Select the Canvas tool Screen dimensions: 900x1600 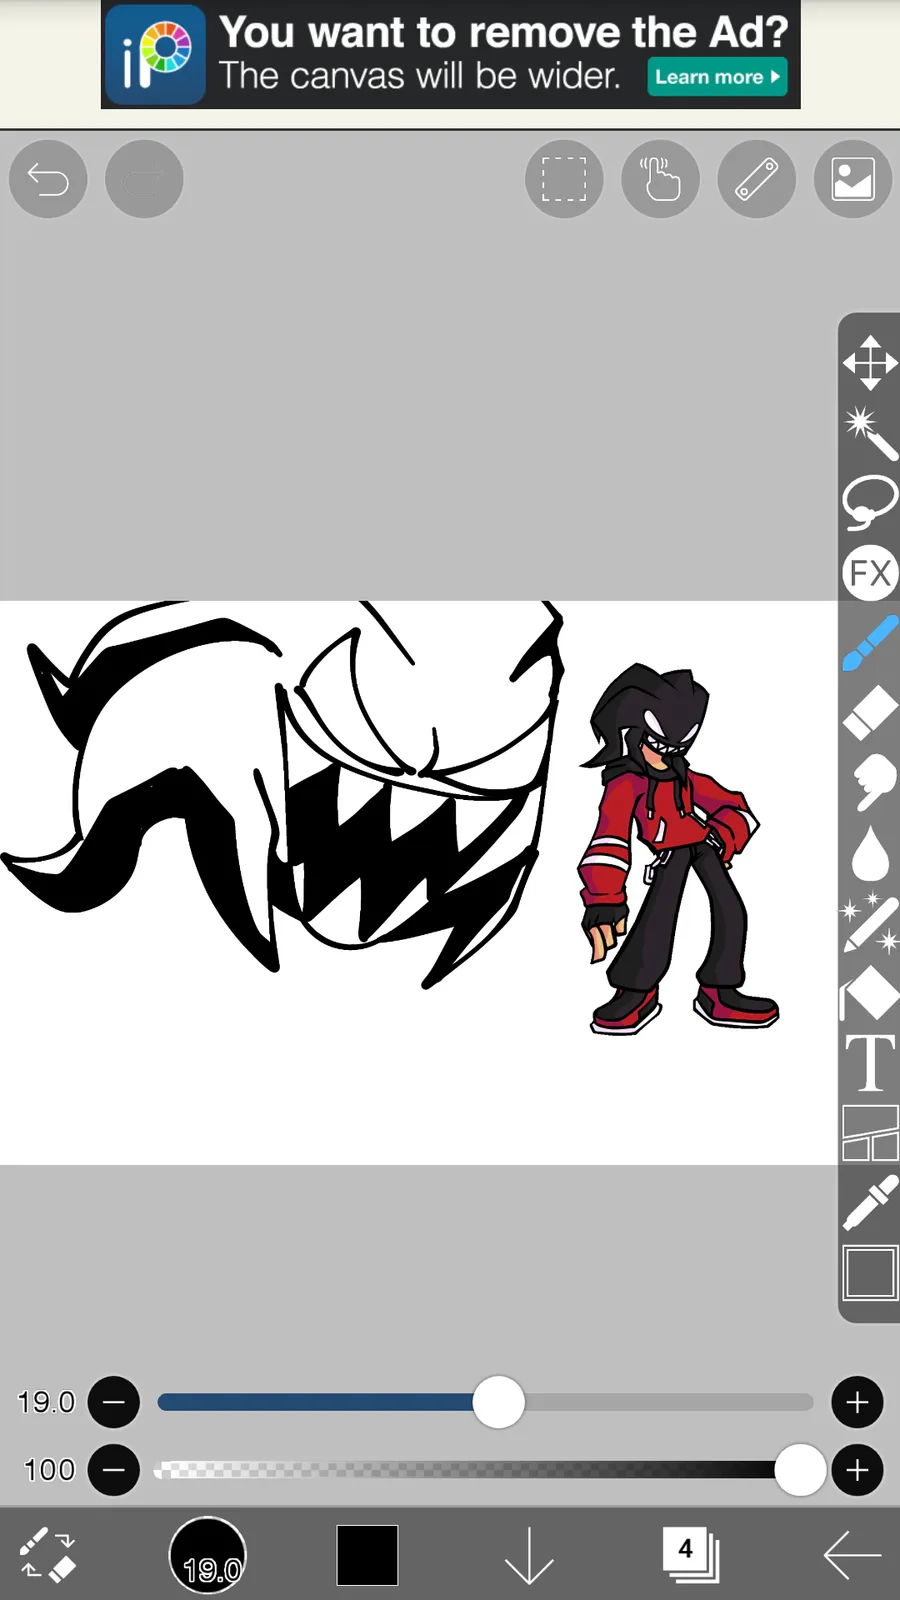click(870, 1272)
